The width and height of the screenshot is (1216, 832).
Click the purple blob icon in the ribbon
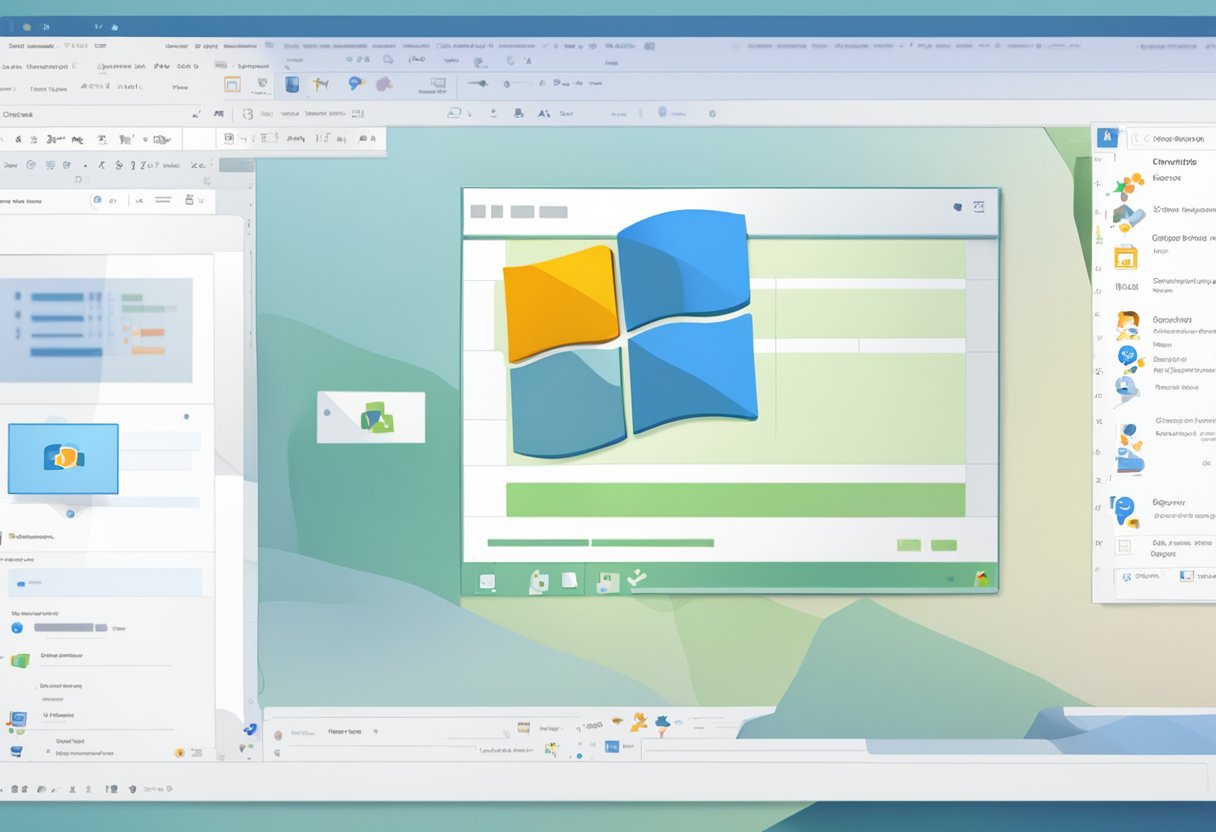(384, 85)
